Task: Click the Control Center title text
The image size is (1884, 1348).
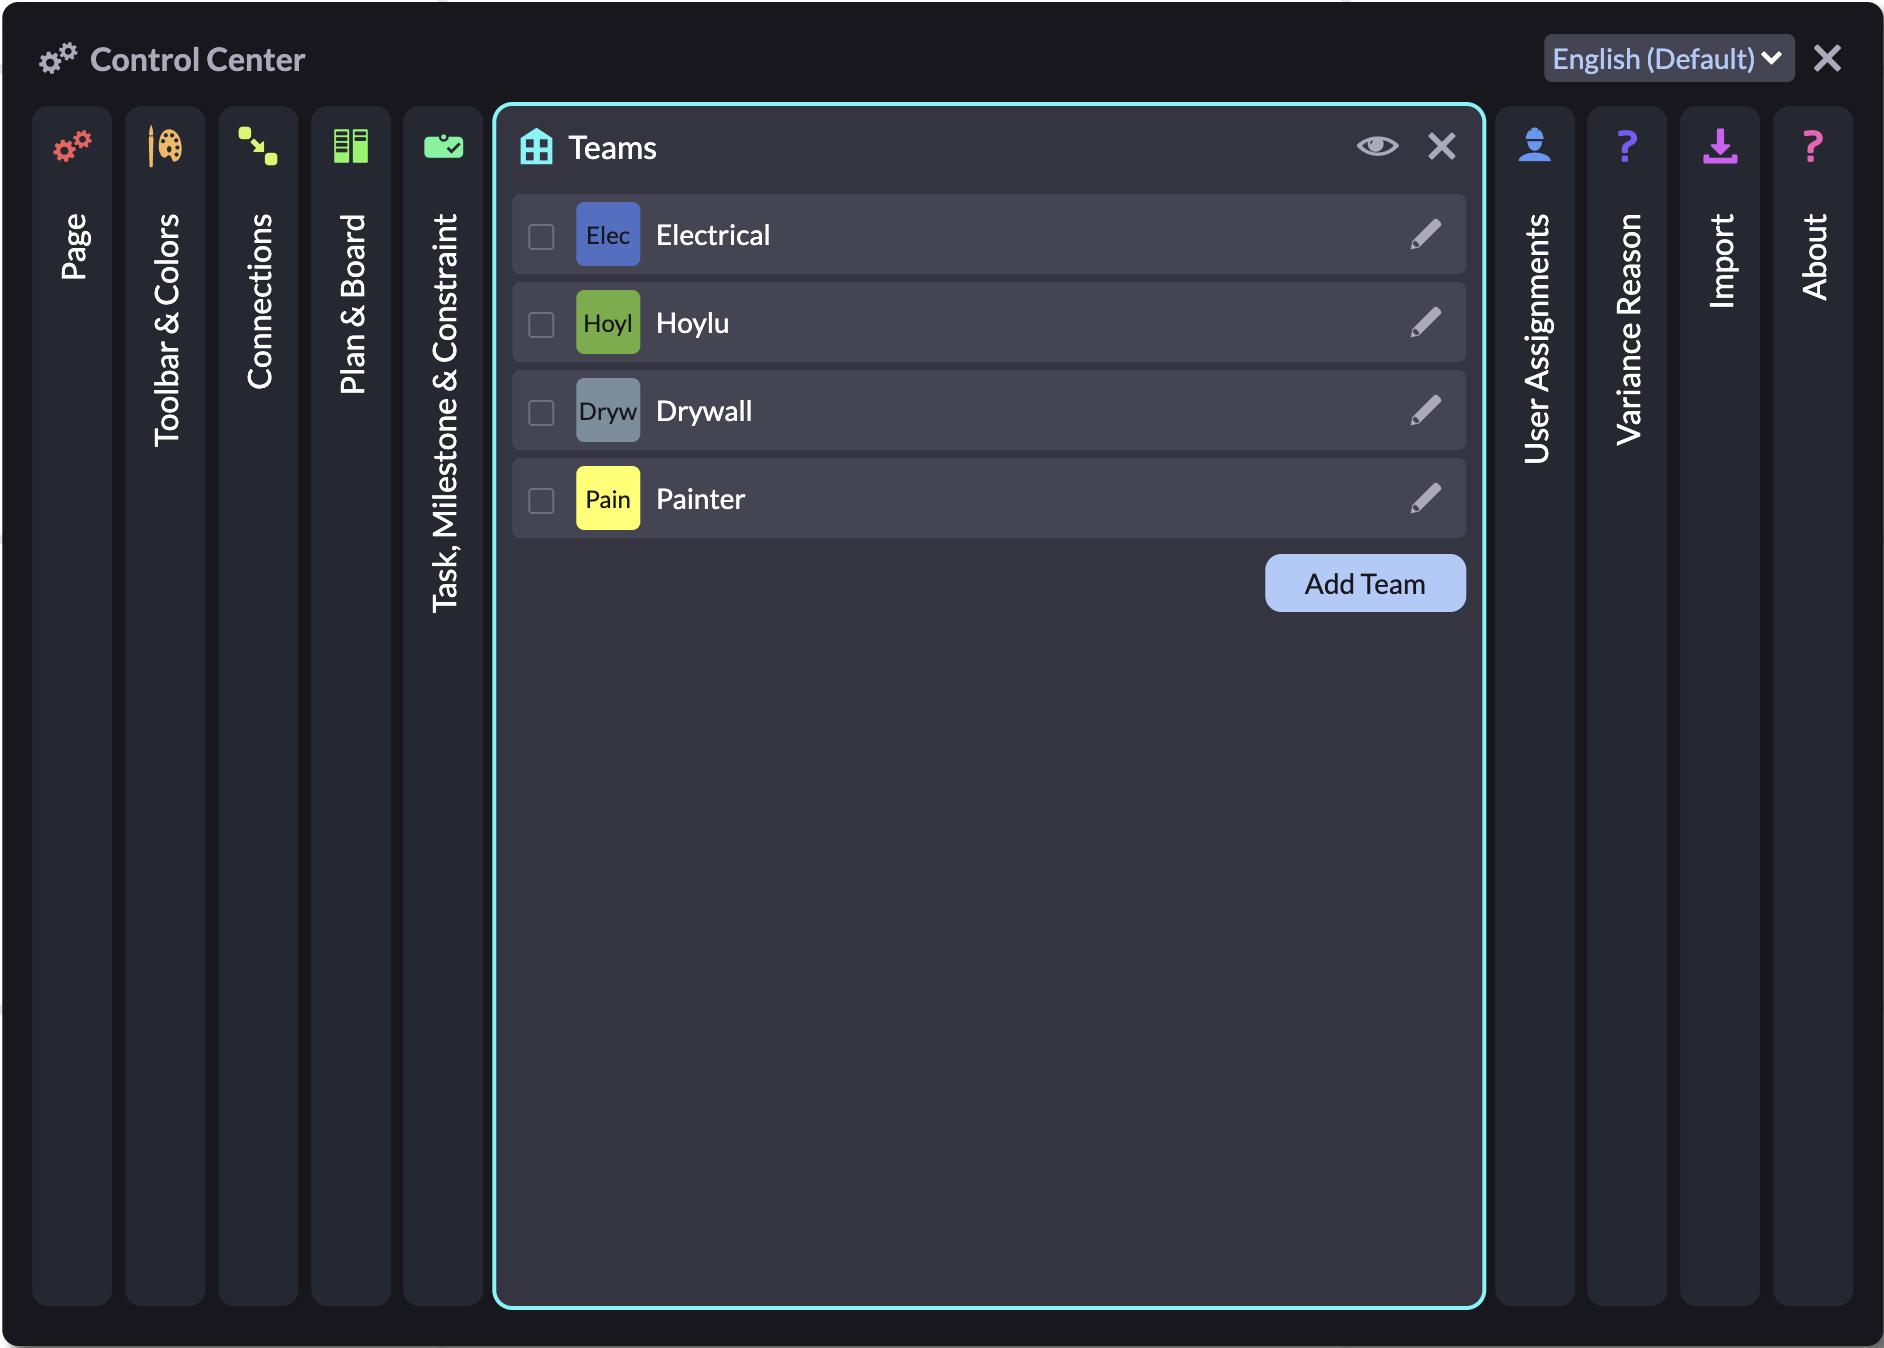Action: point(197,60)
